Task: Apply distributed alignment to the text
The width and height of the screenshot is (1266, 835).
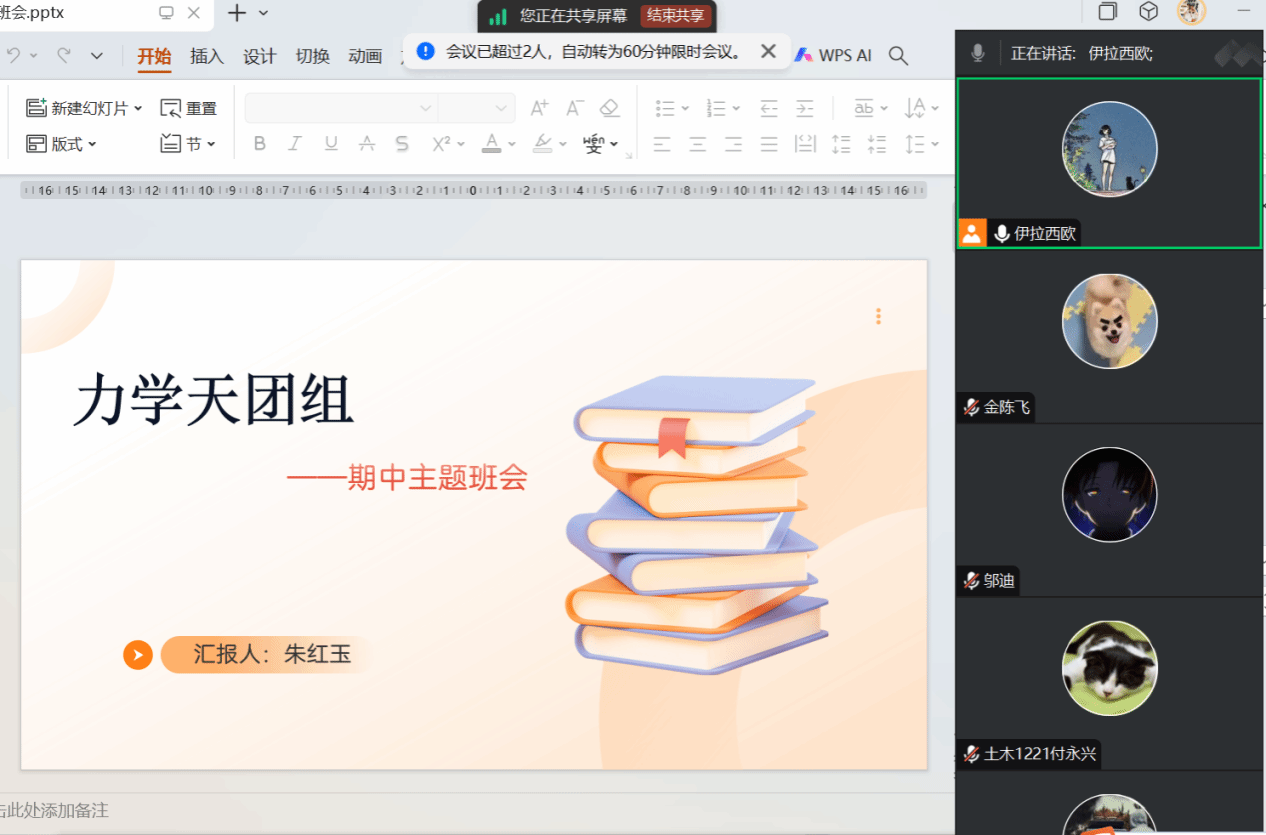Action: click(805, 144)
